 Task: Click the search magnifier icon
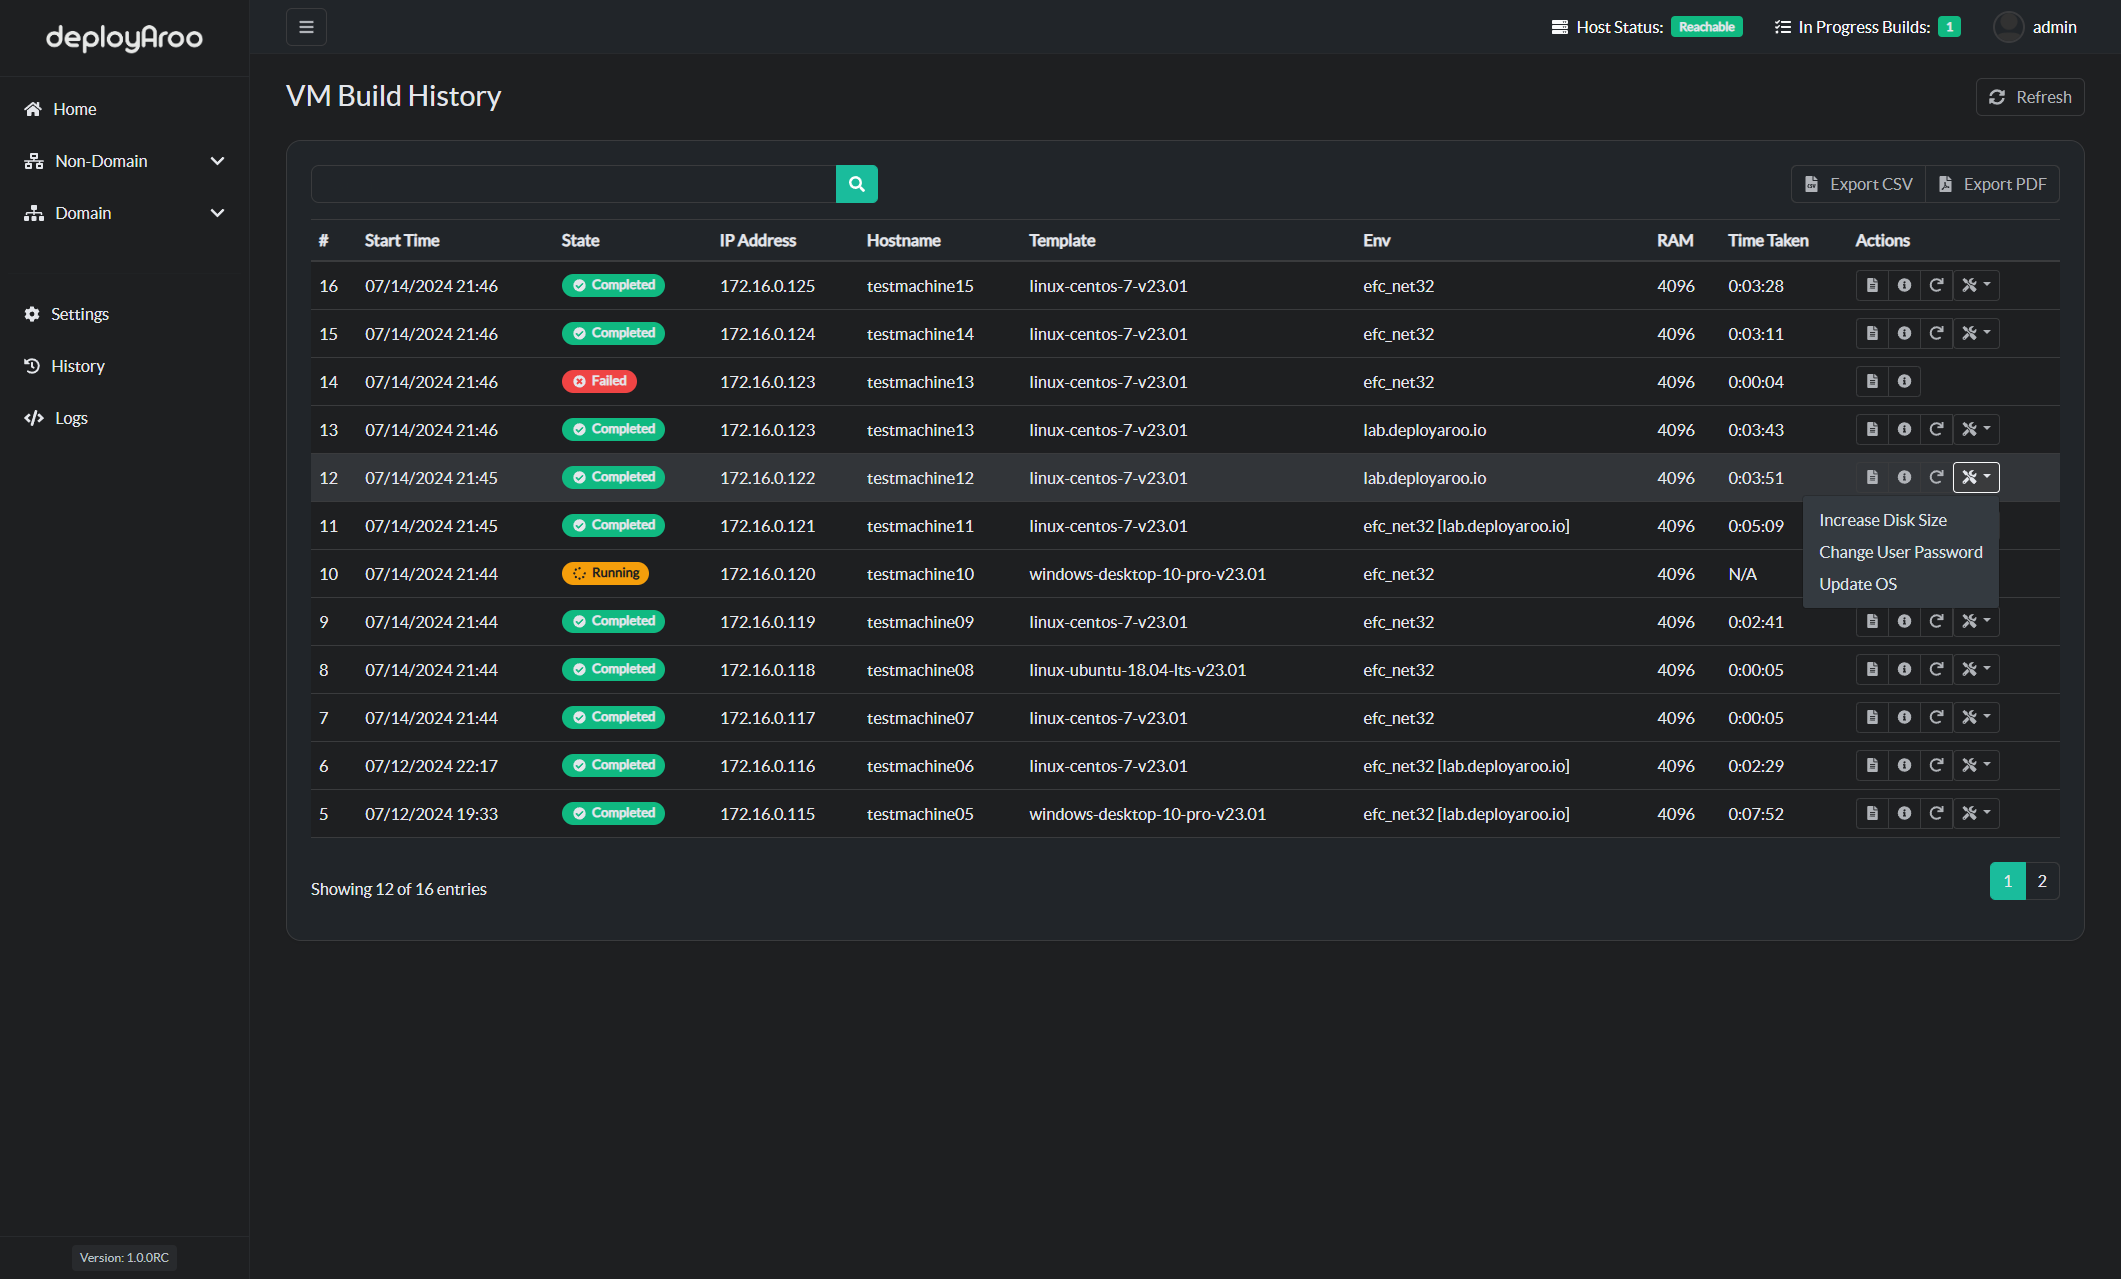pyautogui.click(x=856, y=183)
